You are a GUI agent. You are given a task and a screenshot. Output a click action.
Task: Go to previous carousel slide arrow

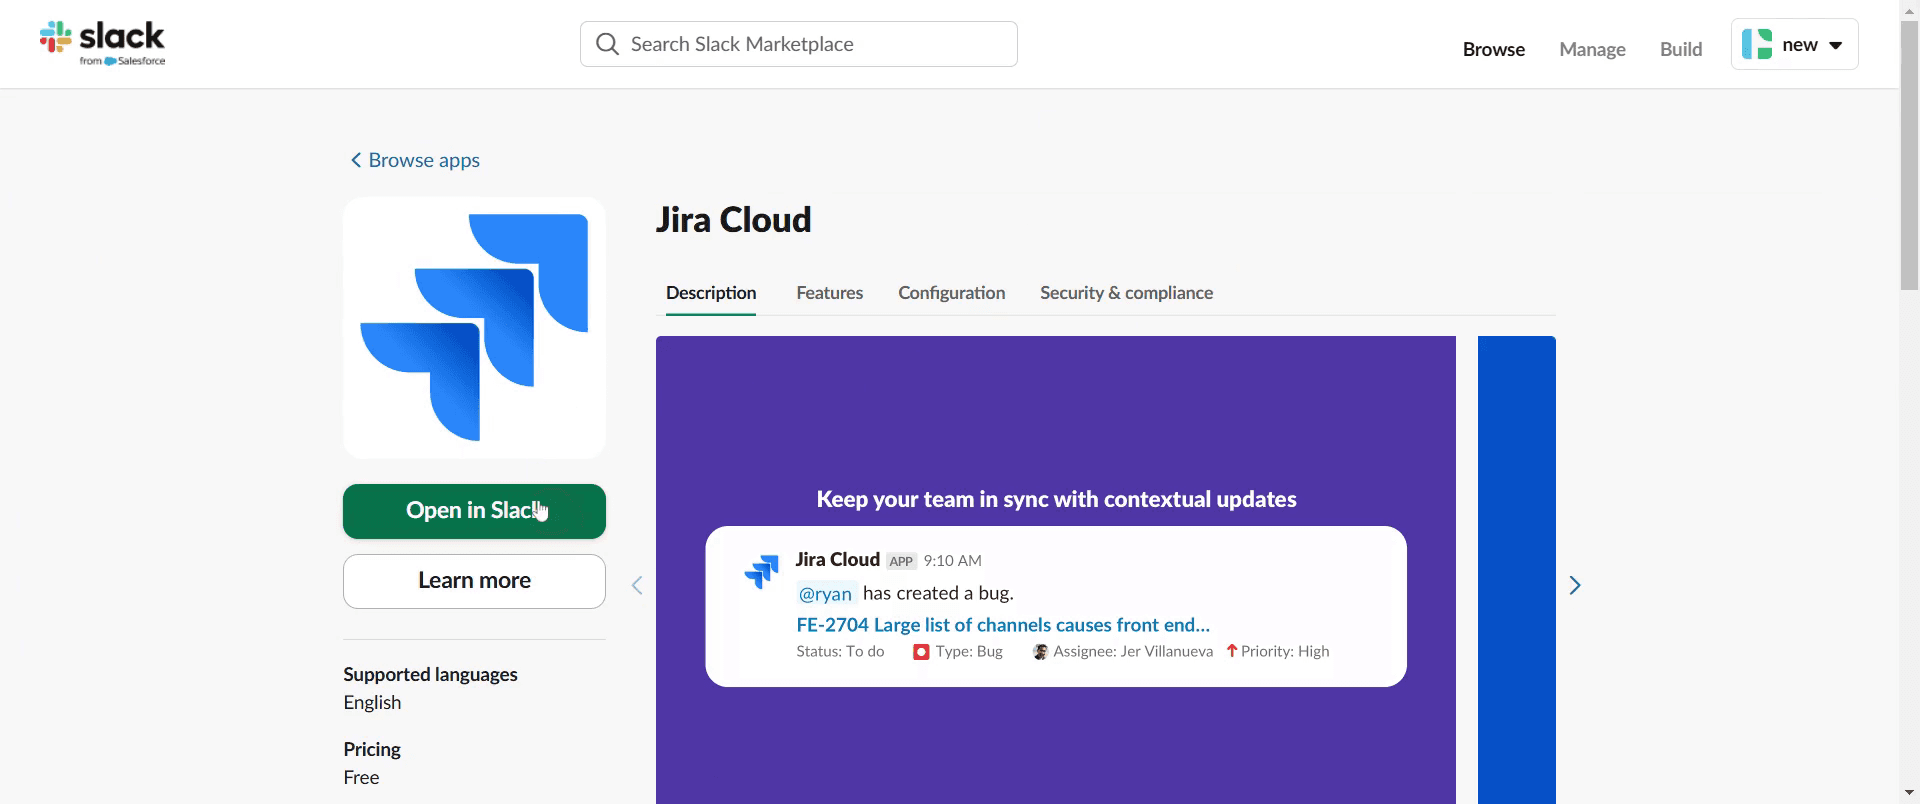637,585
